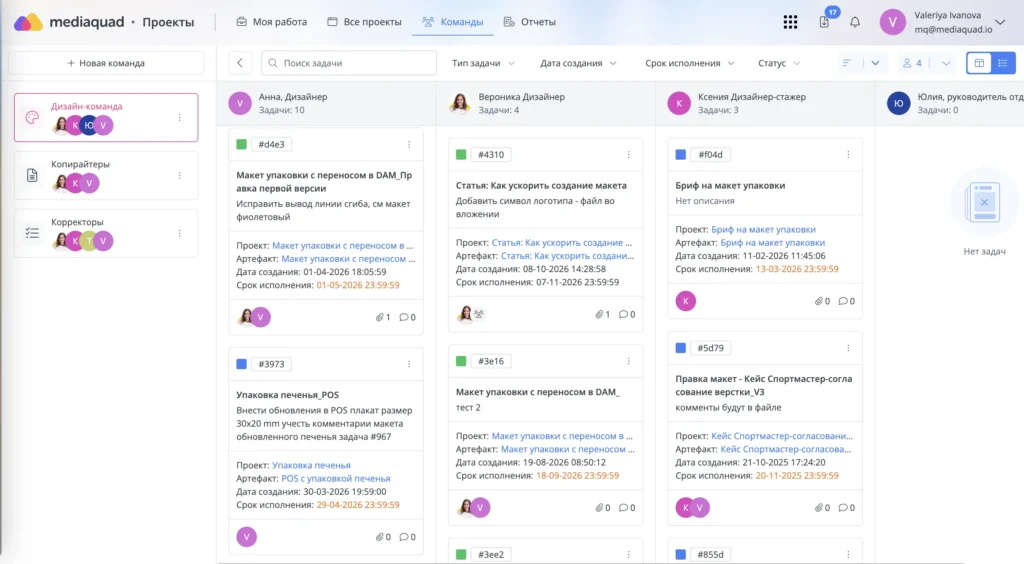
Task: Go to Все проекты tab
Action: 364,22
